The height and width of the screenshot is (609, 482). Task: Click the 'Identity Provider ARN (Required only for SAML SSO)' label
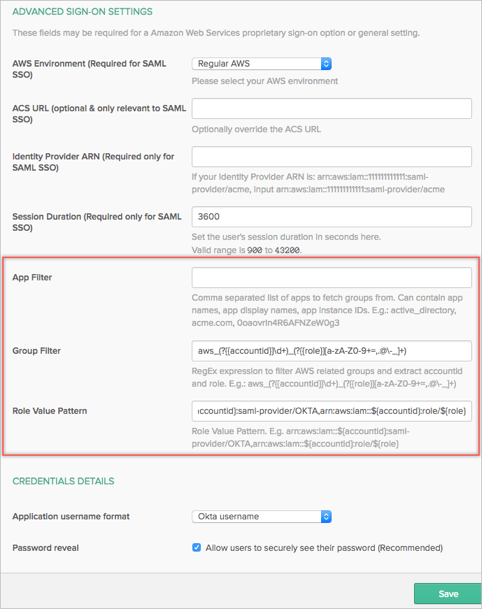93,162
